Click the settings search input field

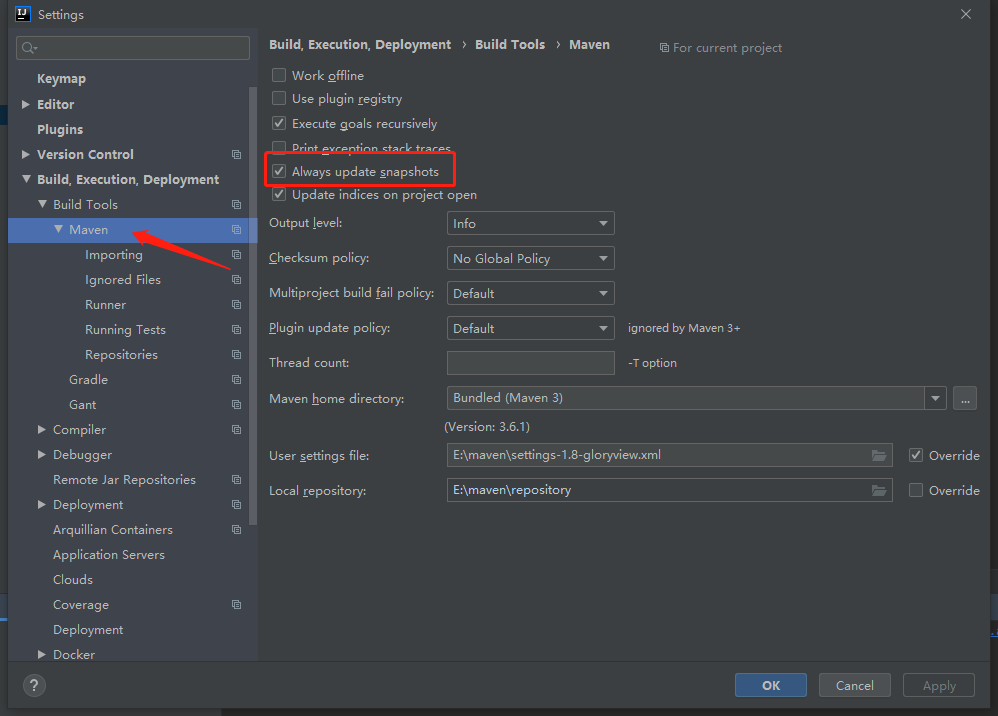coord(133,48)
